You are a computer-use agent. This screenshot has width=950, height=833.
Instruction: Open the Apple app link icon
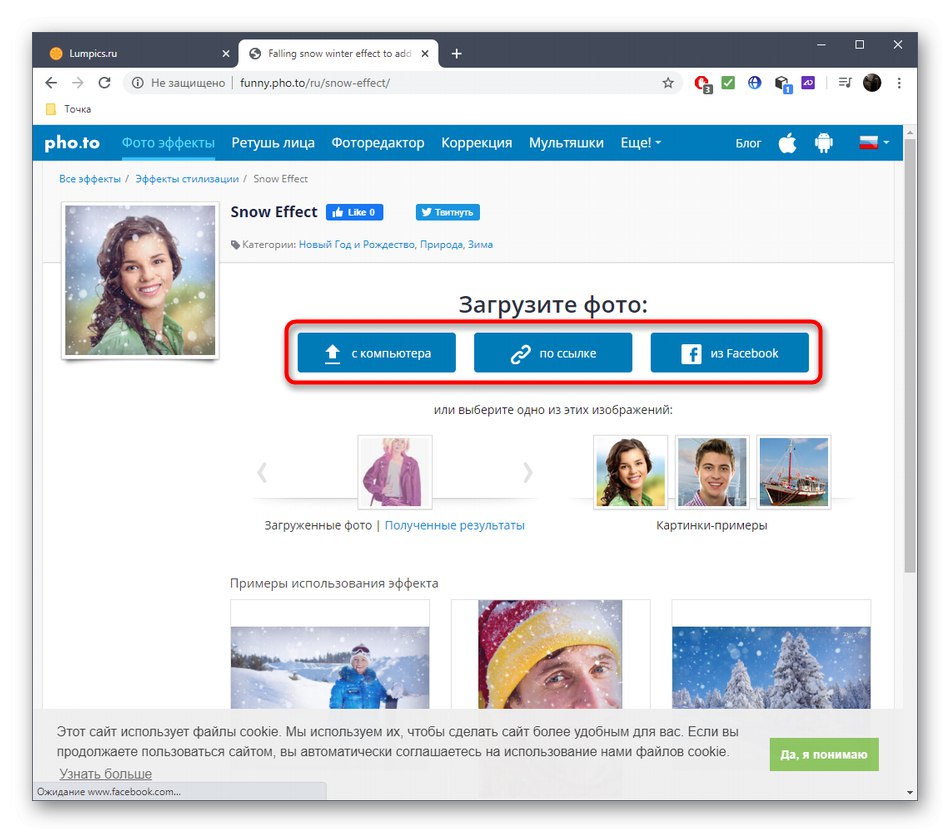click(x=788, y=143)
